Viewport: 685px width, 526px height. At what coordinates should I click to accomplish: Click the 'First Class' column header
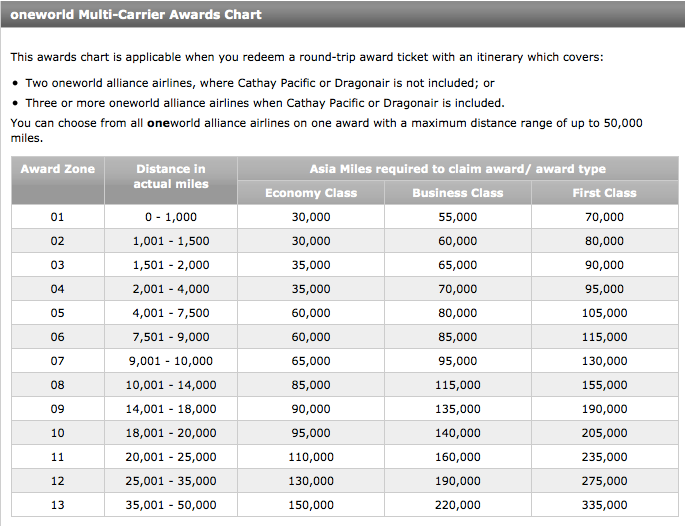pos(605,193)
